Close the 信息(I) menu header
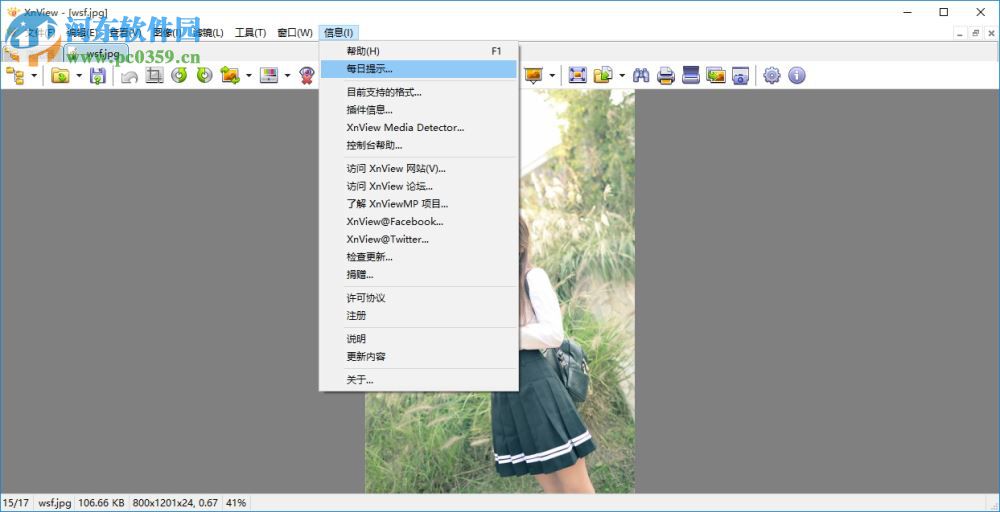Image resolution: width=1000 pixels, height=512 pixels. click(x=341, y=33)
